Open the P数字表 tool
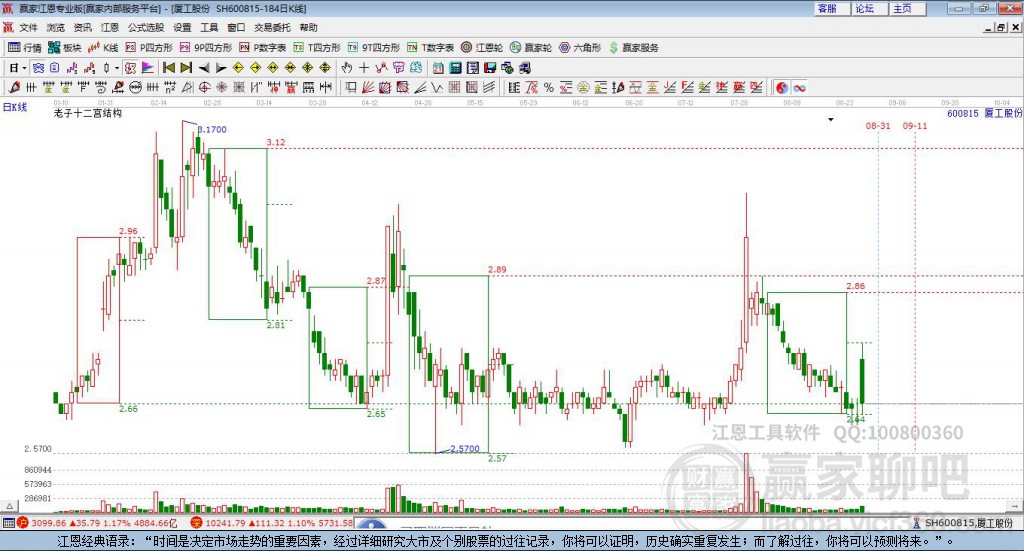1024x551 pixels. [x=263, y=48]
